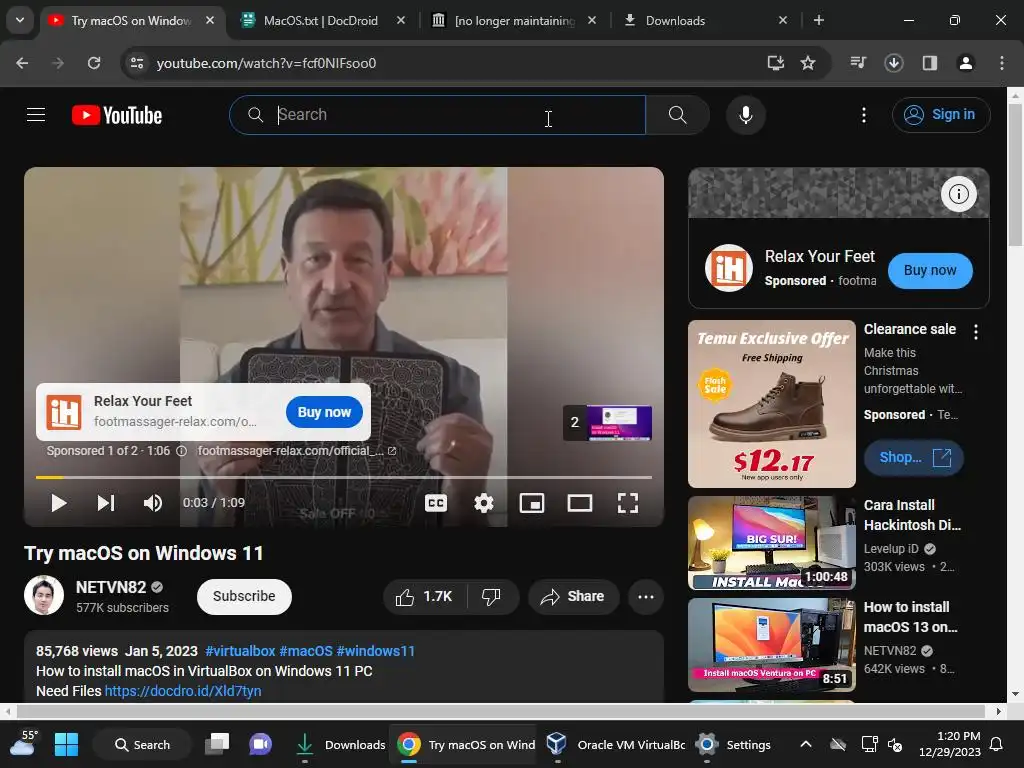
Task: Start voice search with microphone icon
Action: (x=745, y=115)
